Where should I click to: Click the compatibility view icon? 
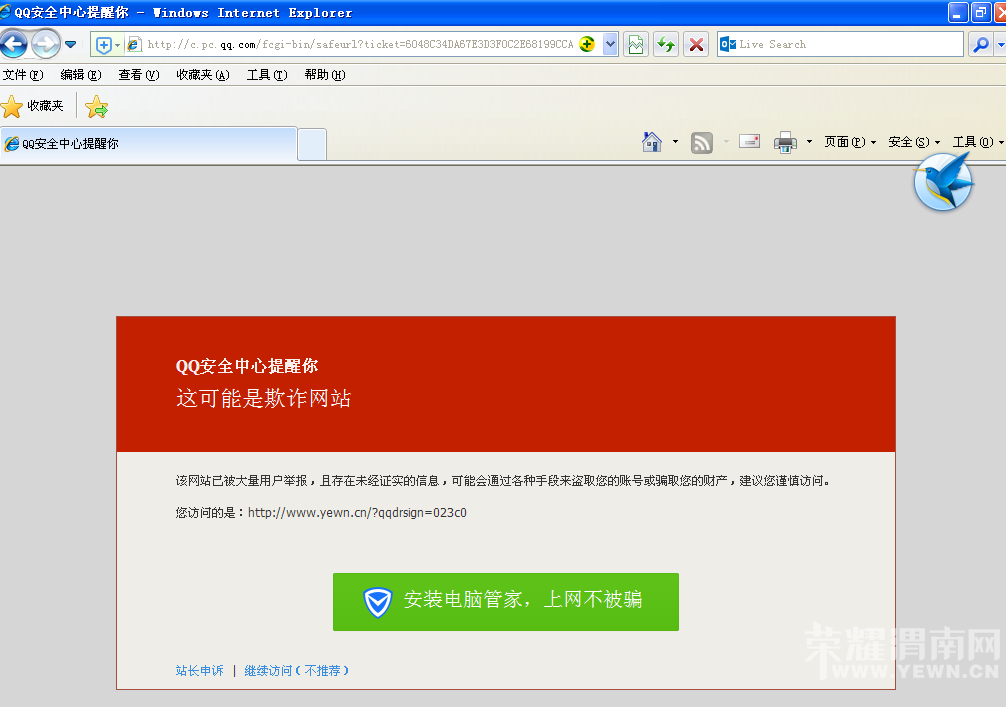tap(635, 44)
